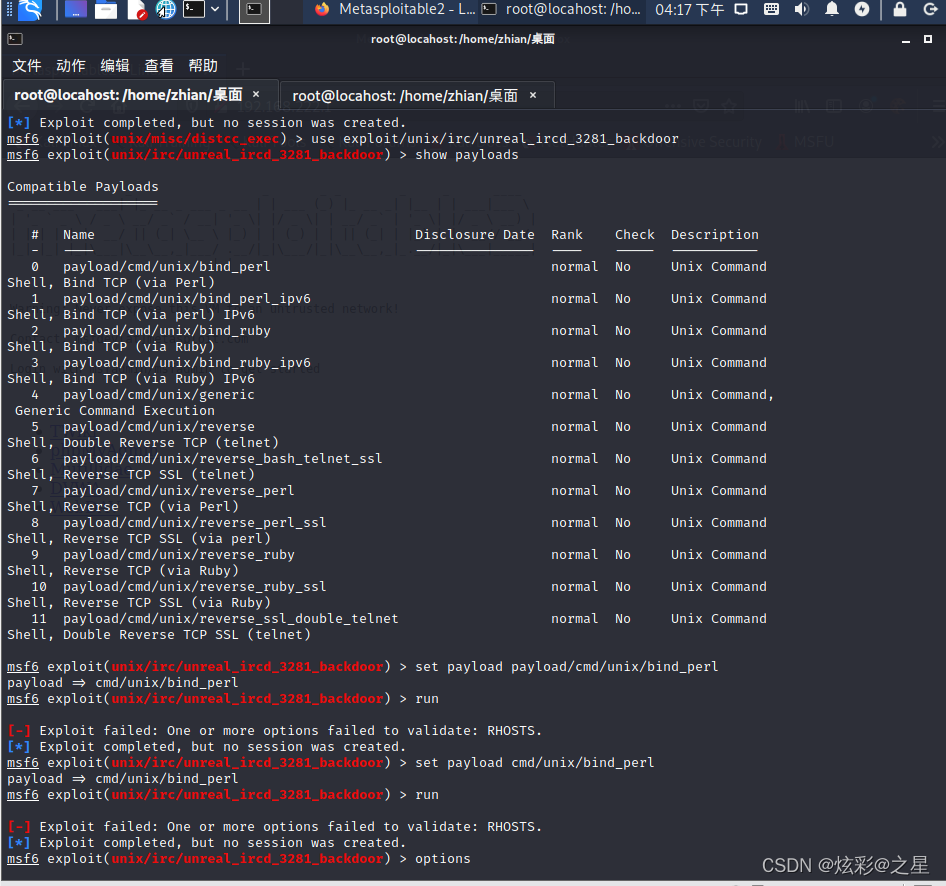The image size is (946, 886).
Task: Open the 帮助 menu
Action: tap(203, 66)
